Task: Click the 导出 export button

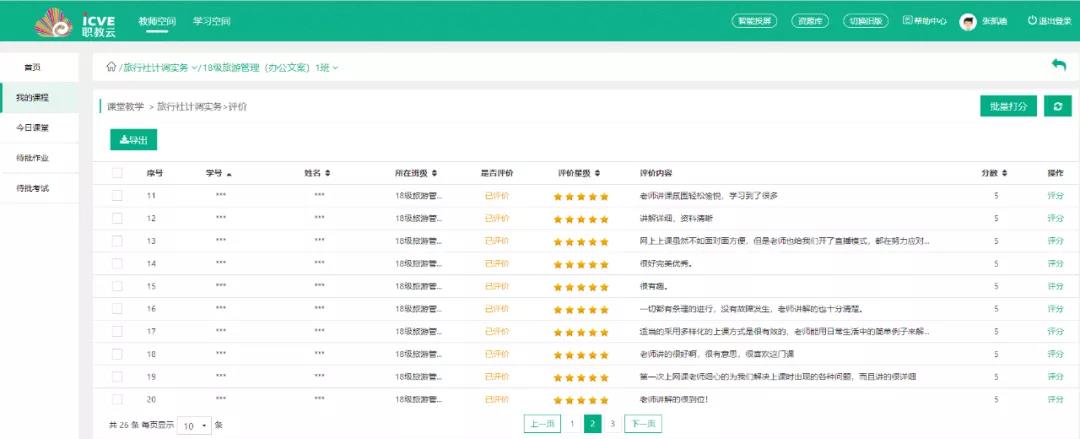Action: pos(133,140)
